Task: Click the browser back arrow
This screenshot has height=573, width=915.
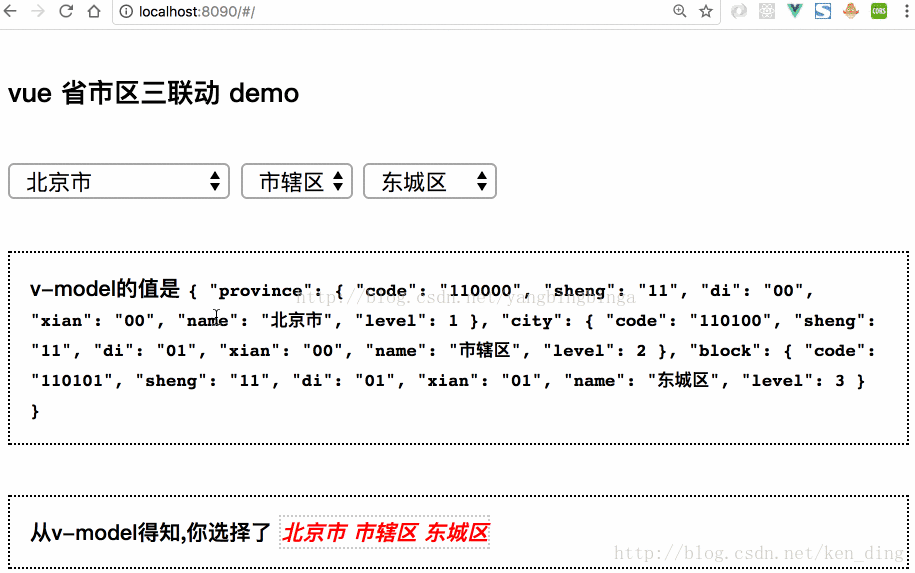Action: tap(10, 11)
